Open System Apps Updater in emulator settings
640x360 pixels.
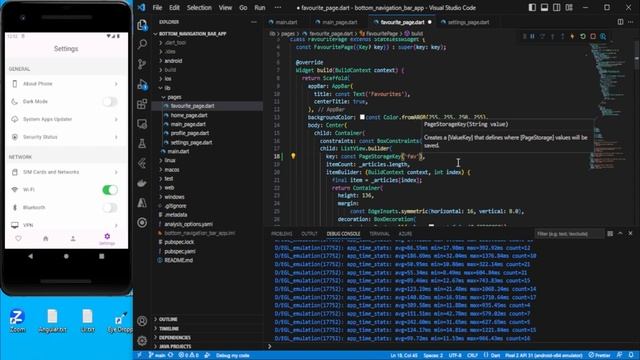tap(66, 119)
